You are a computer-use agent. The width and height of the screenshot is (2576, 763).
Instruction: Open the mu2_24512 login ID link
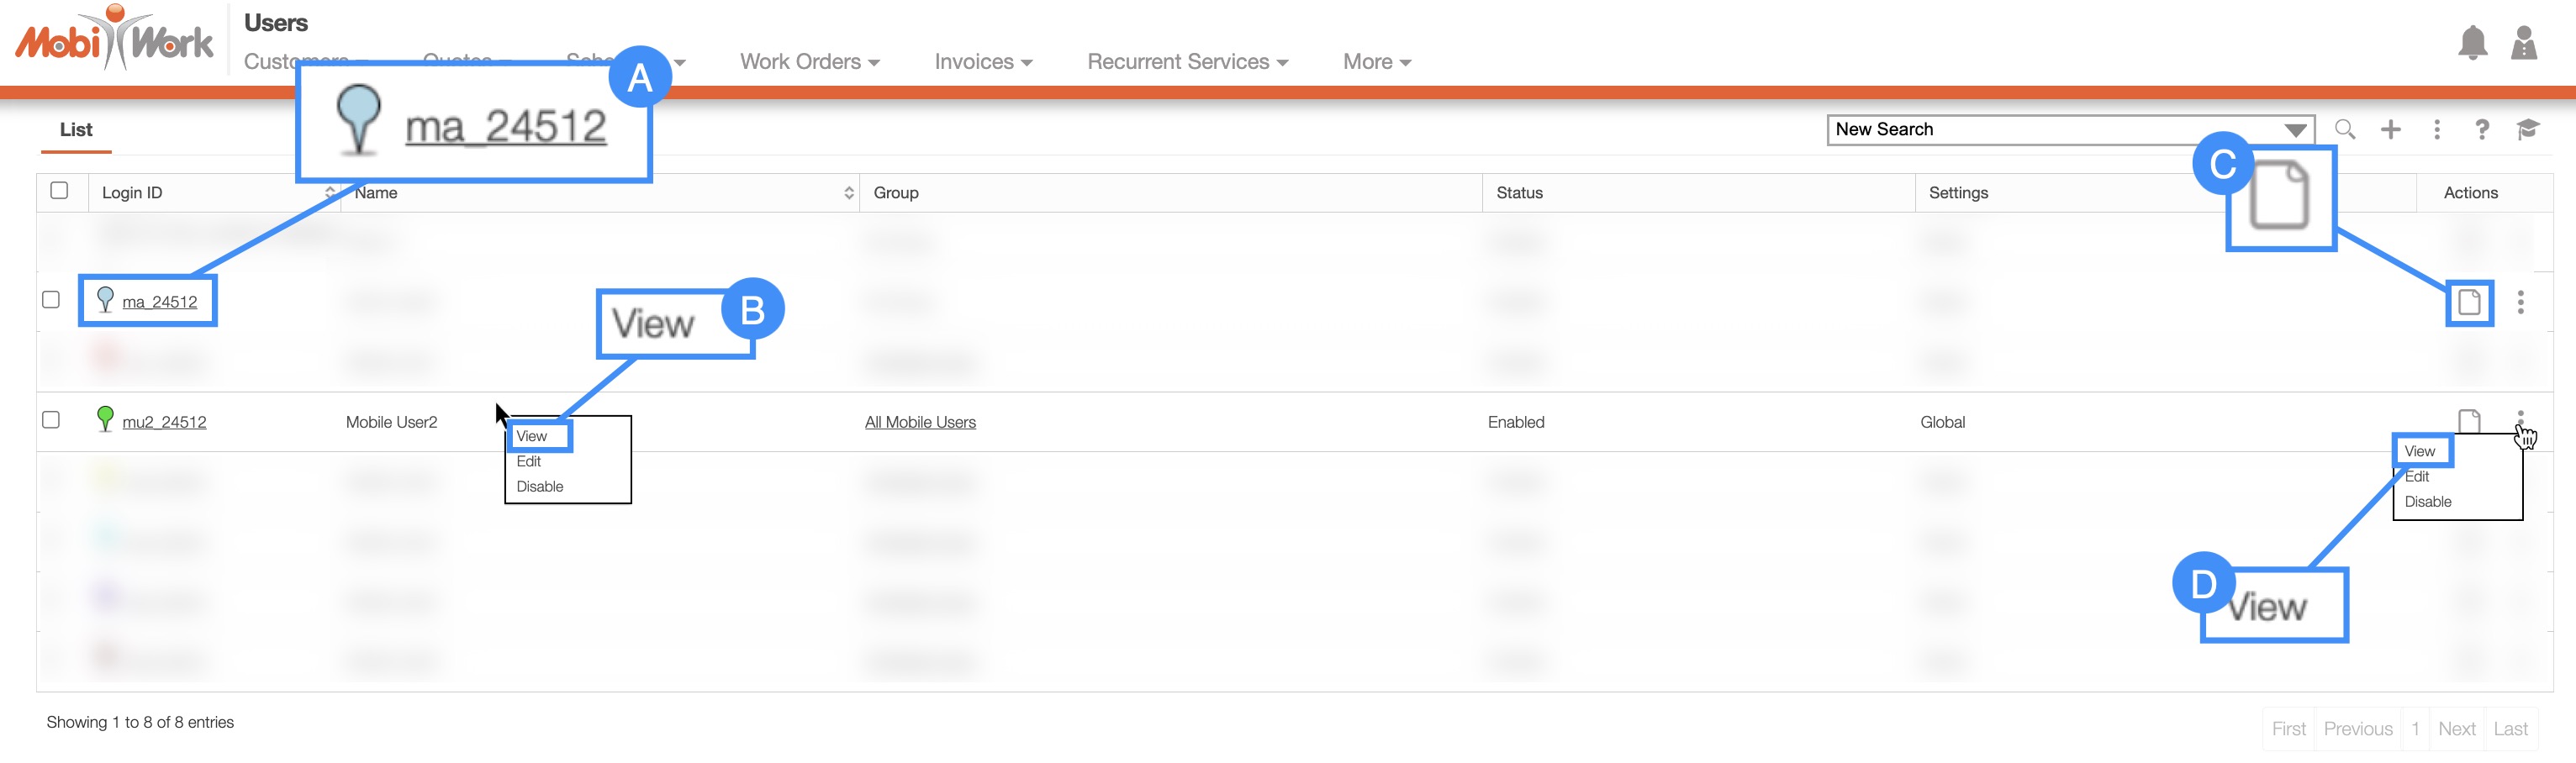pyautogui.click(x=164, y=422)
